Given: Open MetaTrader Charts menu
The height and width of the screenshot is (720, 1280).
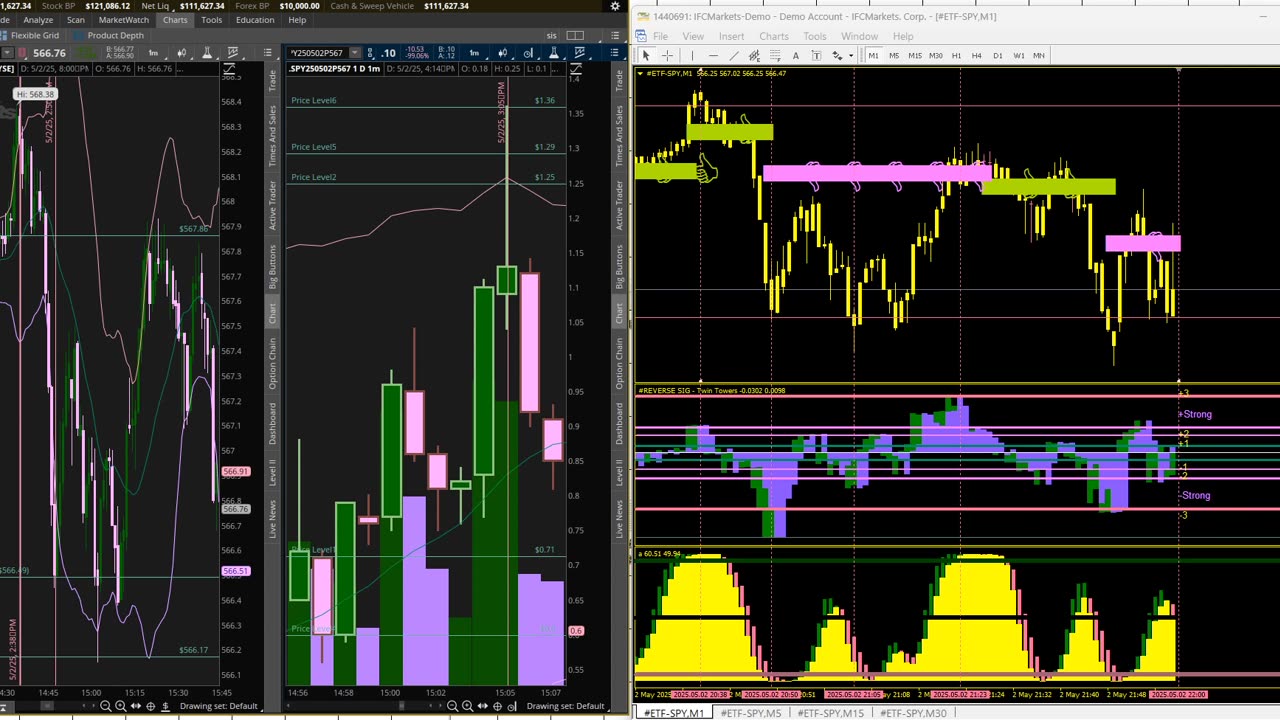Looking at the screenshot, I should click(x=774, y=36).
